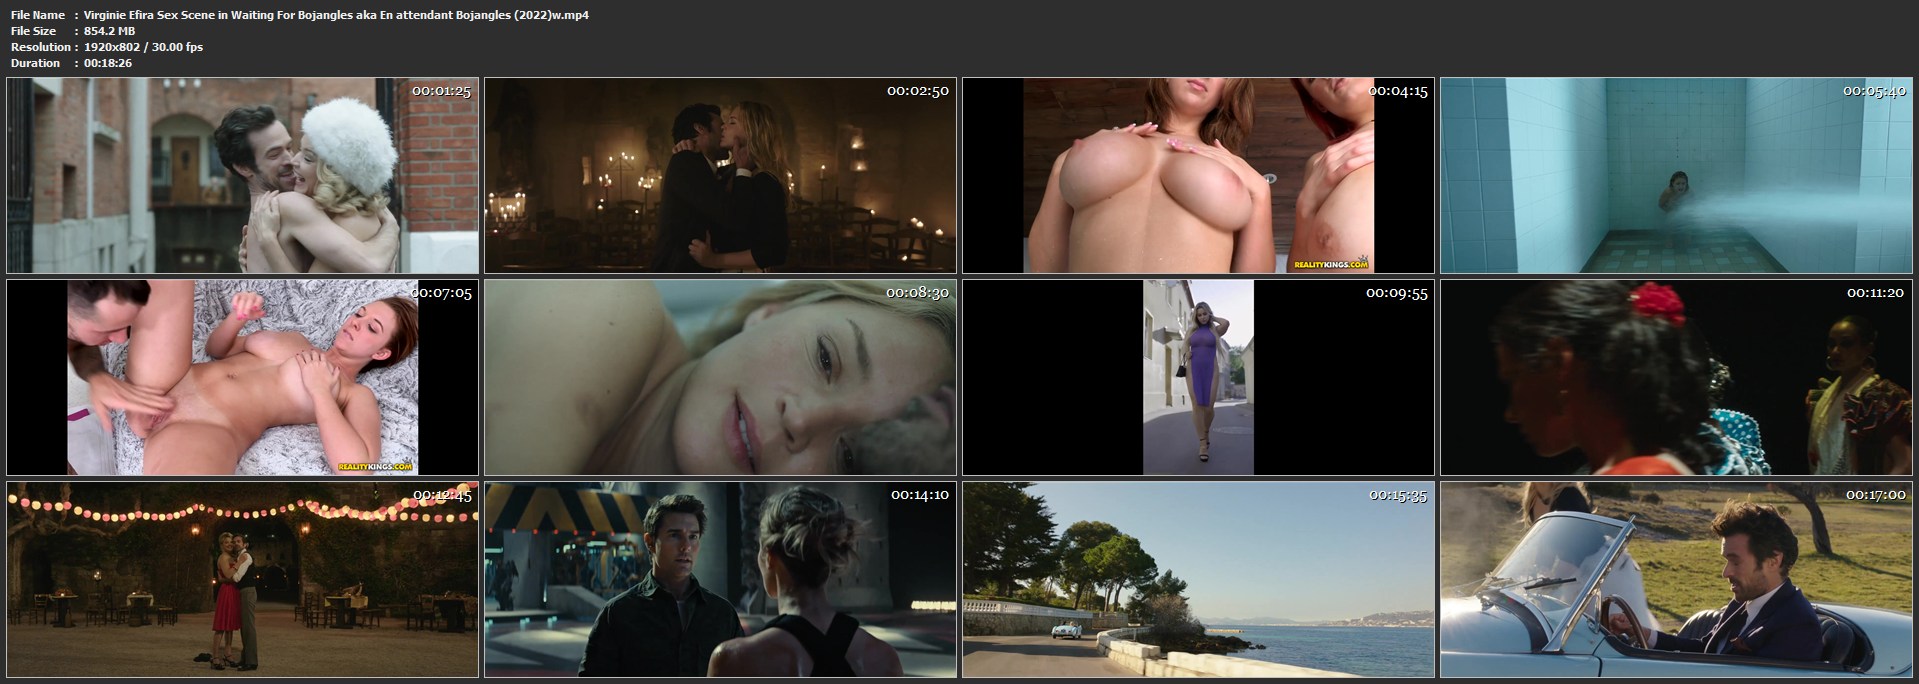The height and width of the screenshot is (684, 1919).
Task: Open the seaside road frame at 00:15:35
Action: (x=1198, y=579)
